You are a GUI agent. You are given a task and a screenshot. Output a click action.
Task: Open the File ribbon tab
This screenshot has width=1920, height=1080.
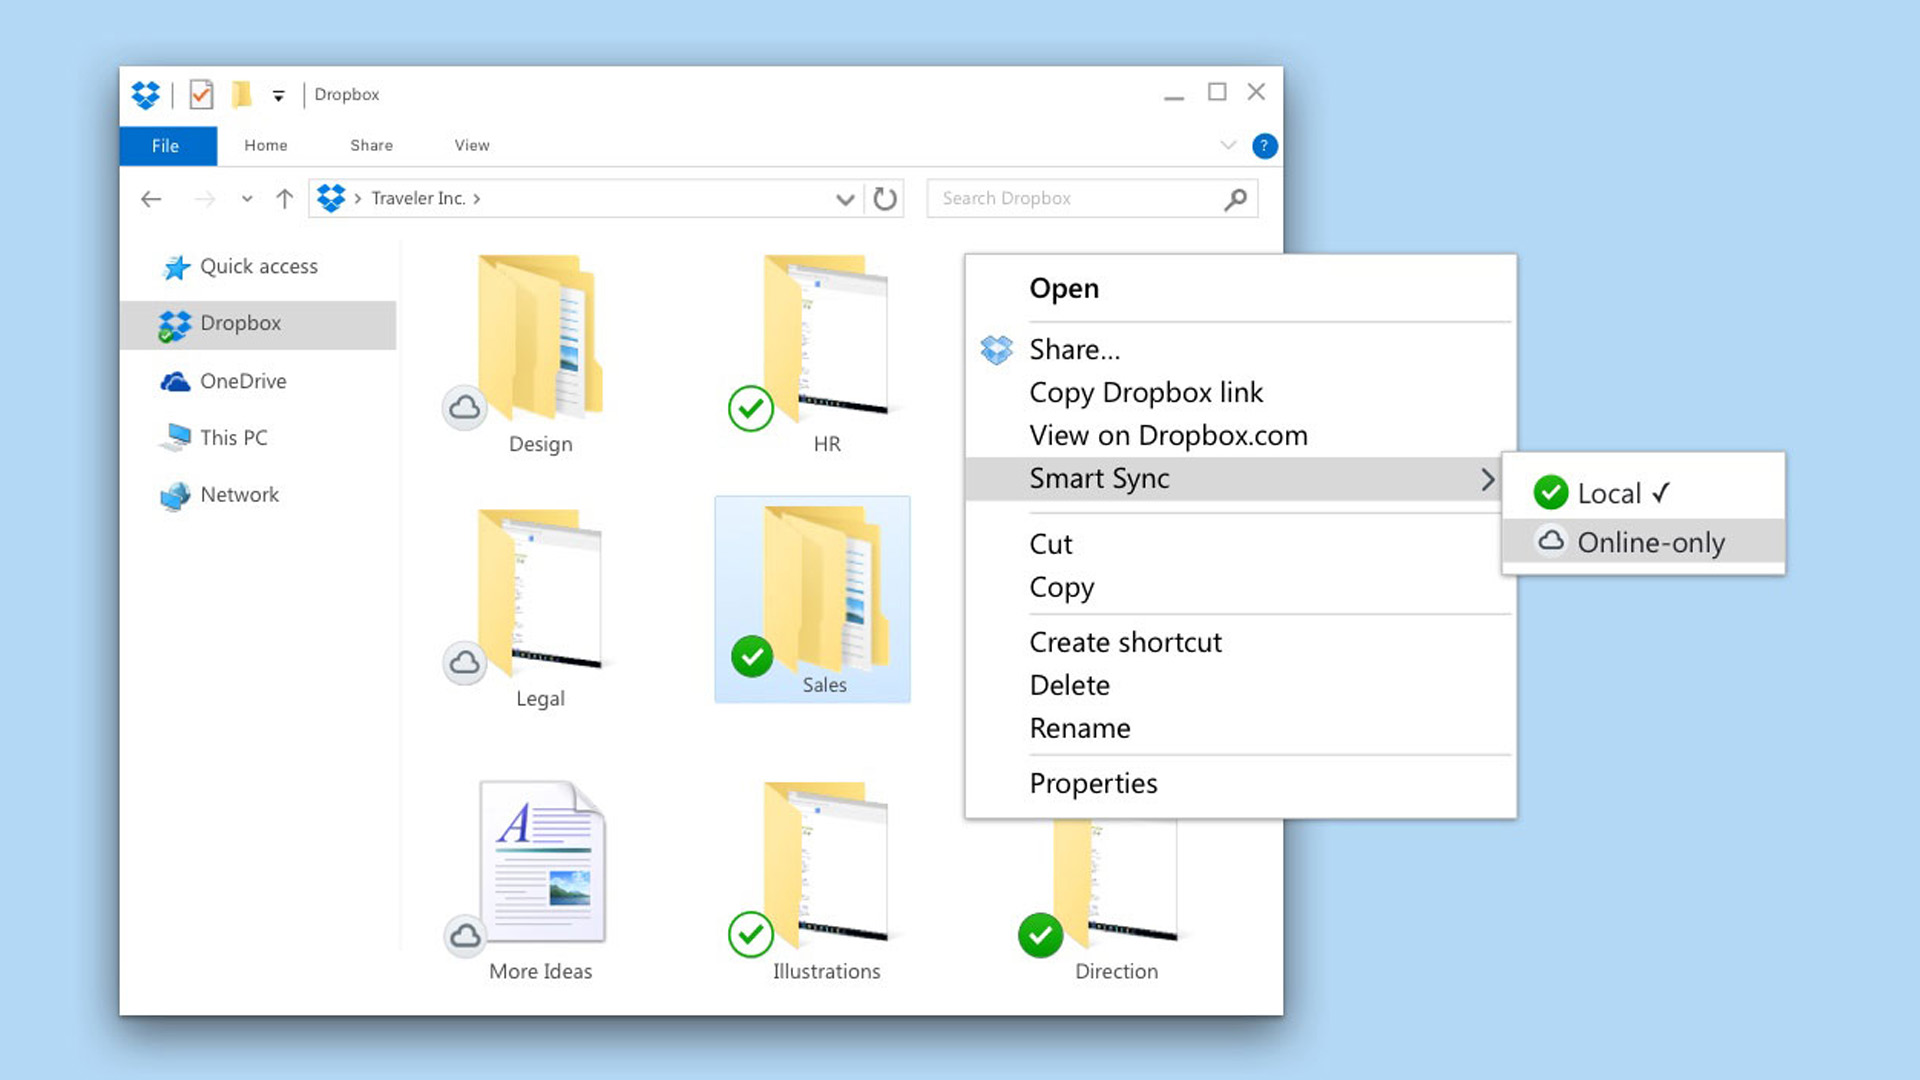[x=166, y=146]
